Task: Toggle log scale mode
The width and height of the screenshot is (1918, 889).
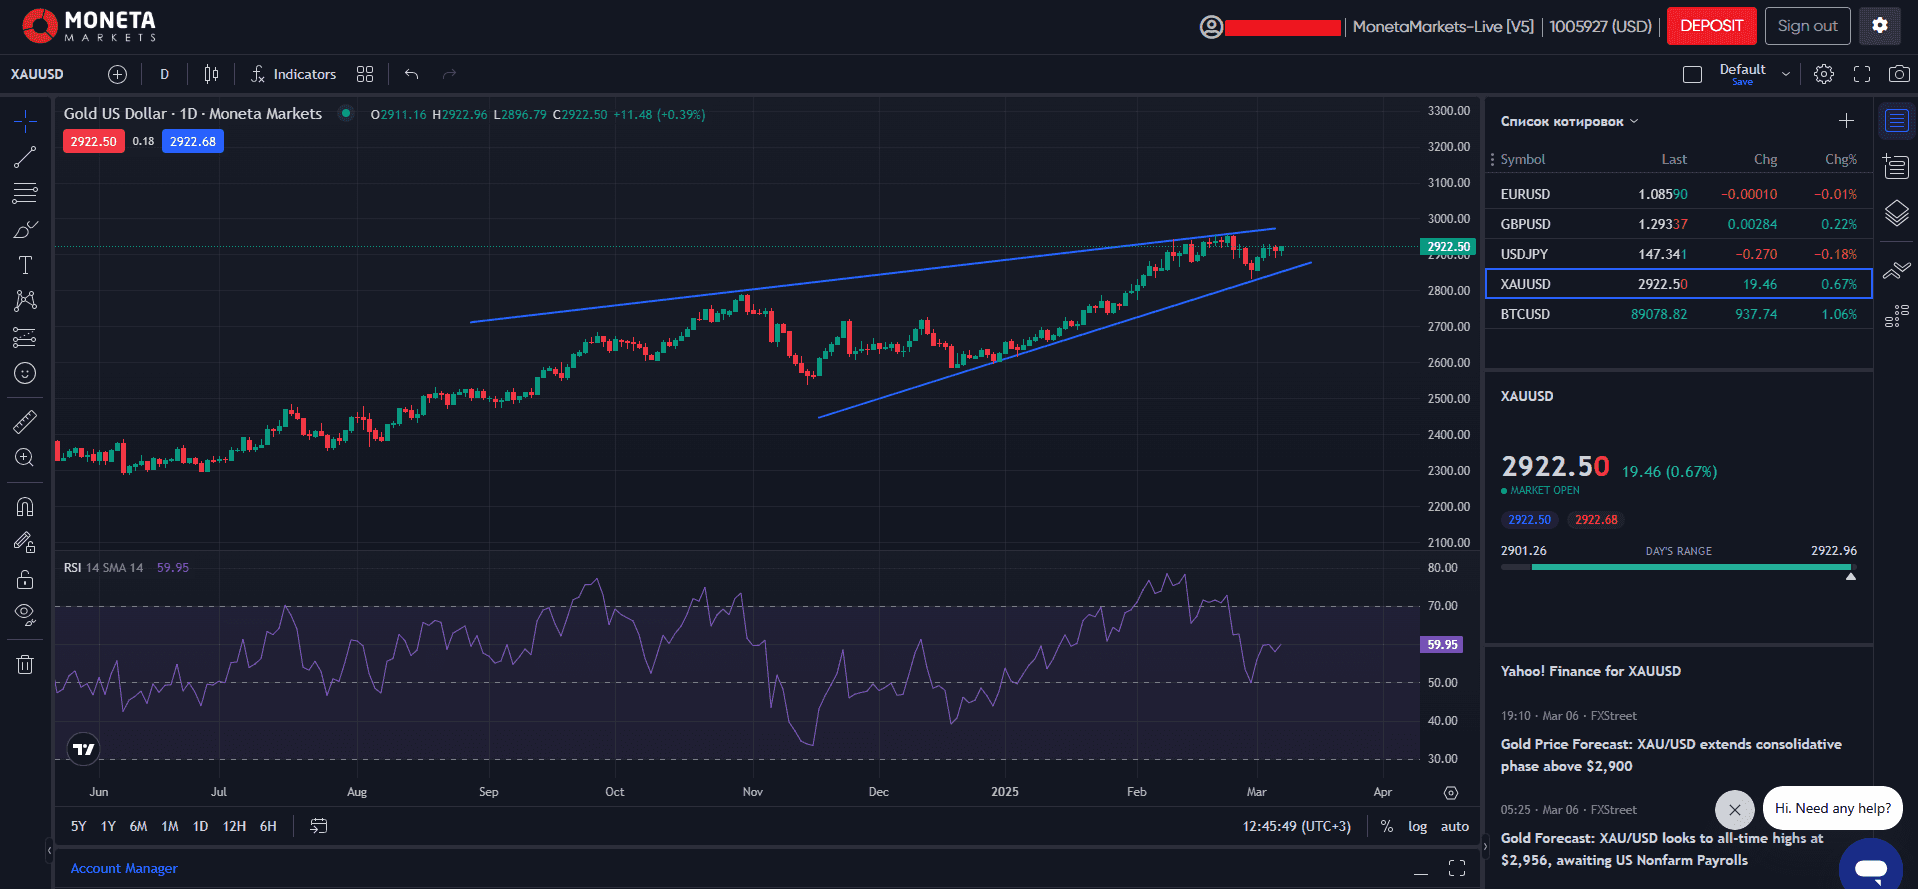Action: [1418, 826]
